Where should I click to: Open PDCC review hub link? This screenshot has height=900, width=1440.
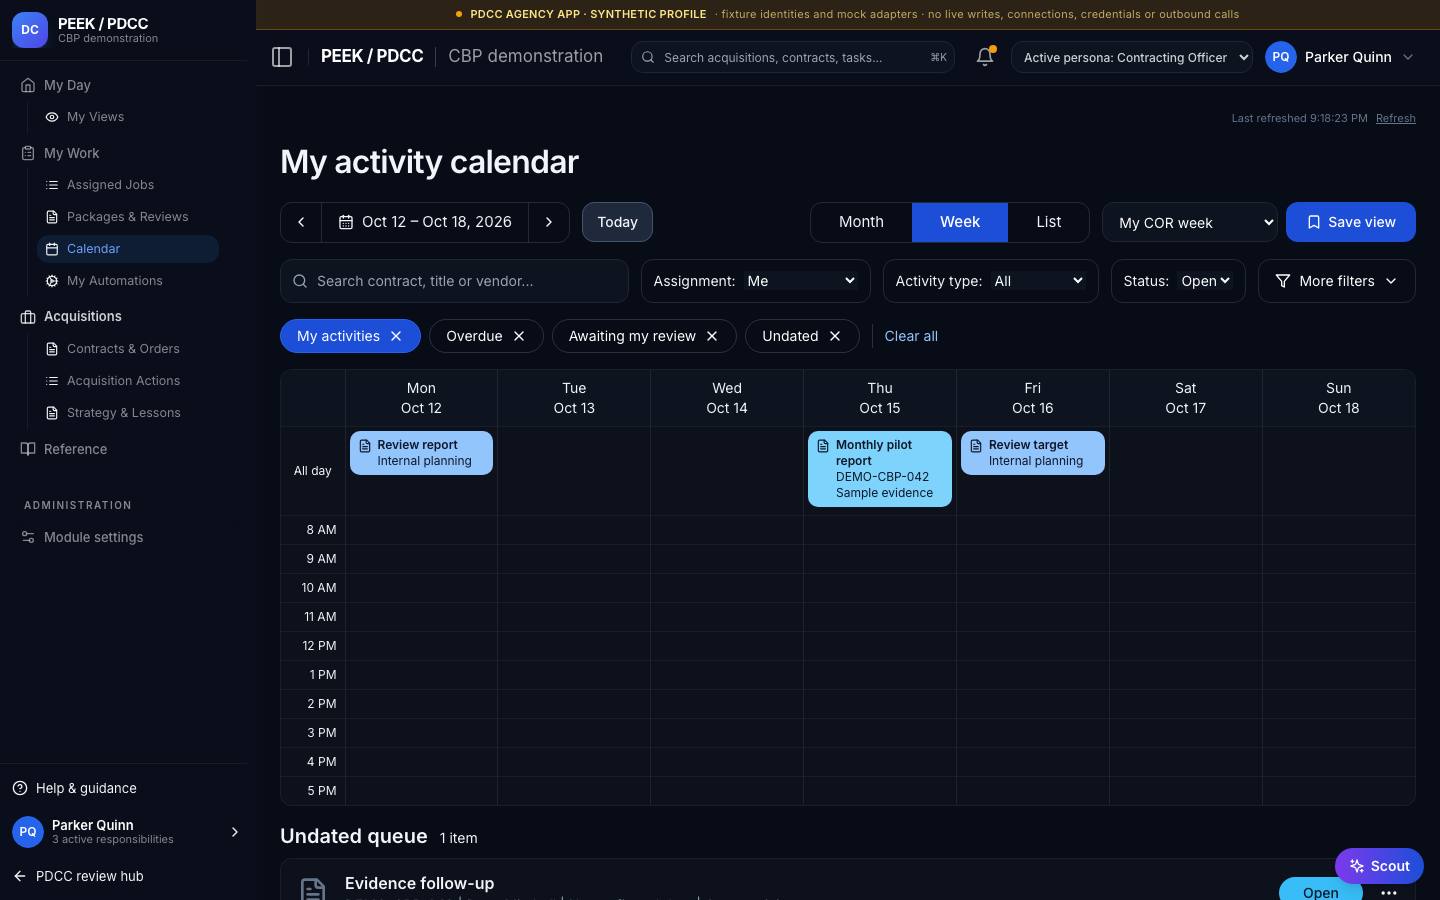click(90, 876)
